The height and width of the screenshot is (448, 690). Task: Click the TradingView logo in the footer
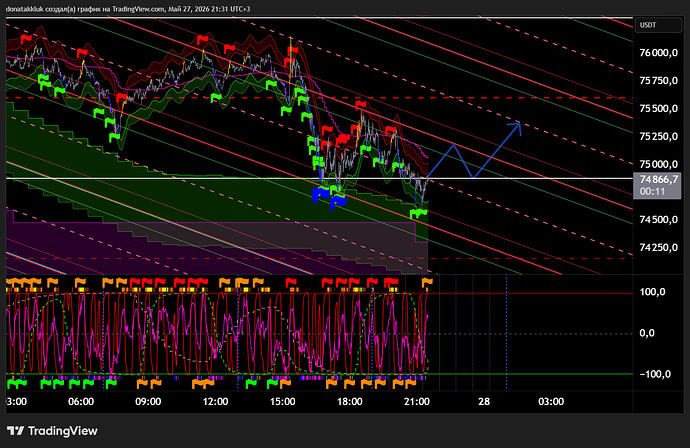point(52,431)
